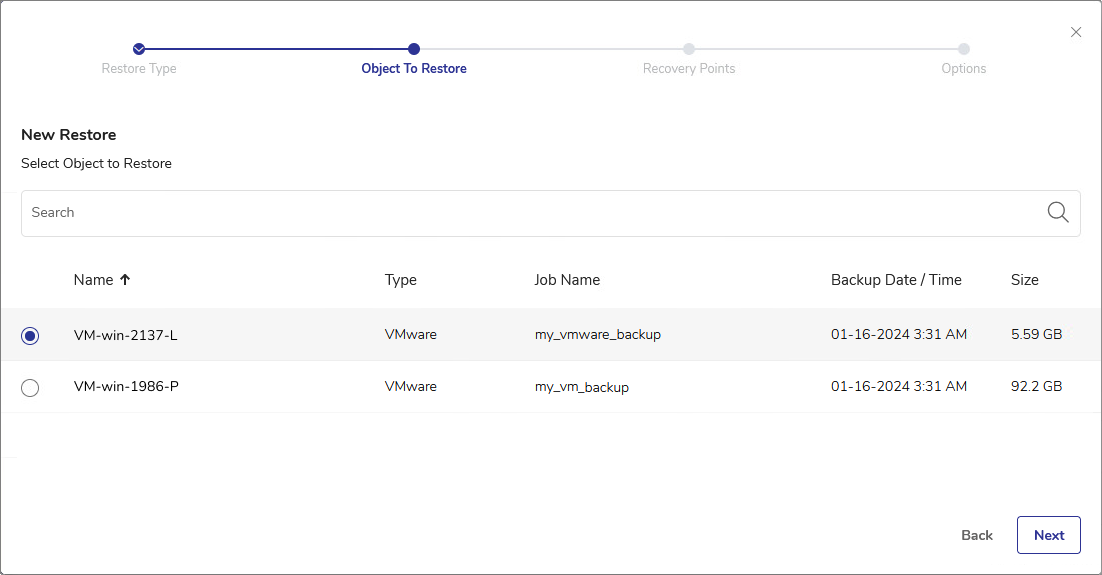Screen dimensions: 1102x575
Task: Open the Recovery Points step label
Action: pyautogui.click(x=689, y=69)
